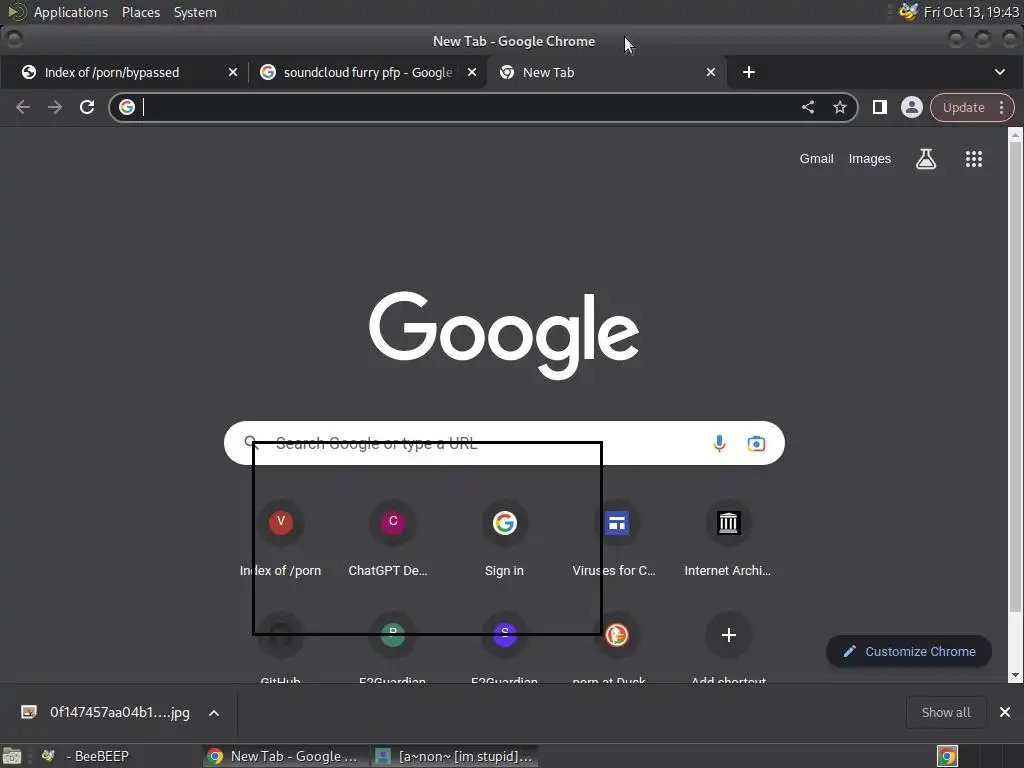Open the Chrome three-dot menu
The width and height of the screenshot is (1024, 768).
click(1002, 107)
